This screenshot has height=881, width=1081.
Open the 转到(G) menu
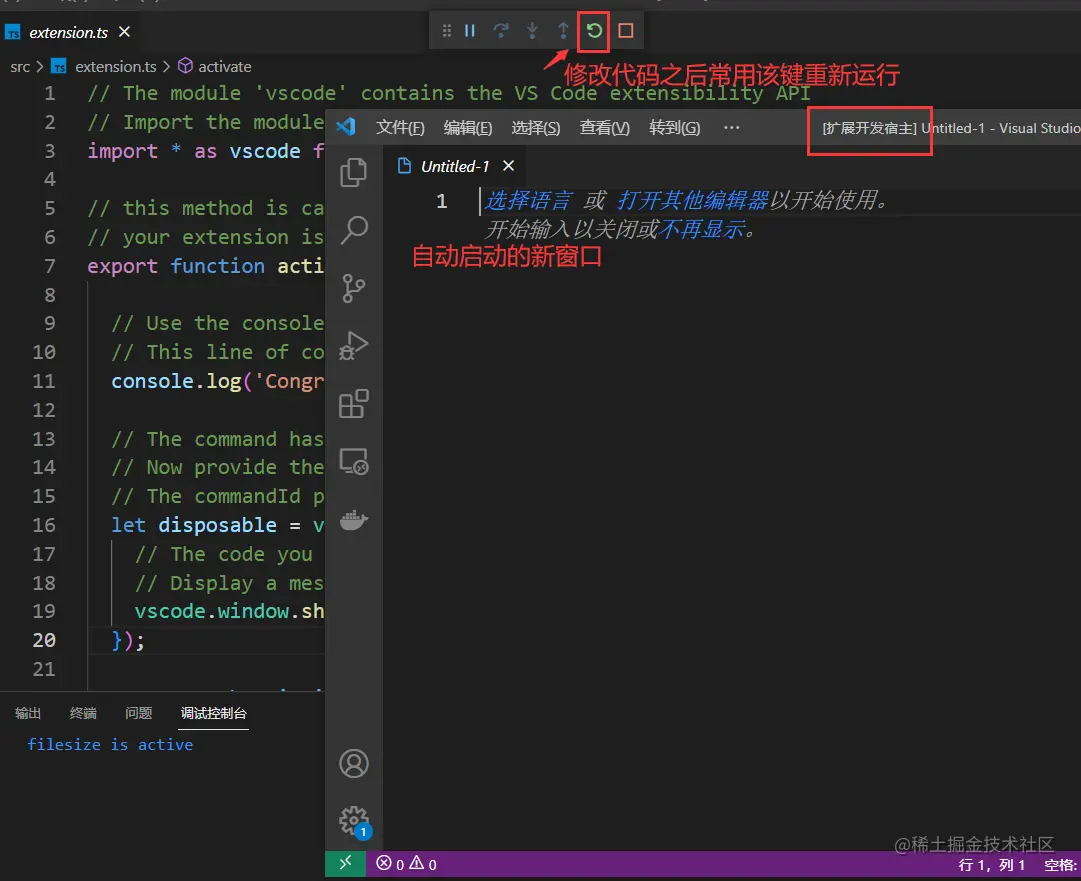pos(674,128)
